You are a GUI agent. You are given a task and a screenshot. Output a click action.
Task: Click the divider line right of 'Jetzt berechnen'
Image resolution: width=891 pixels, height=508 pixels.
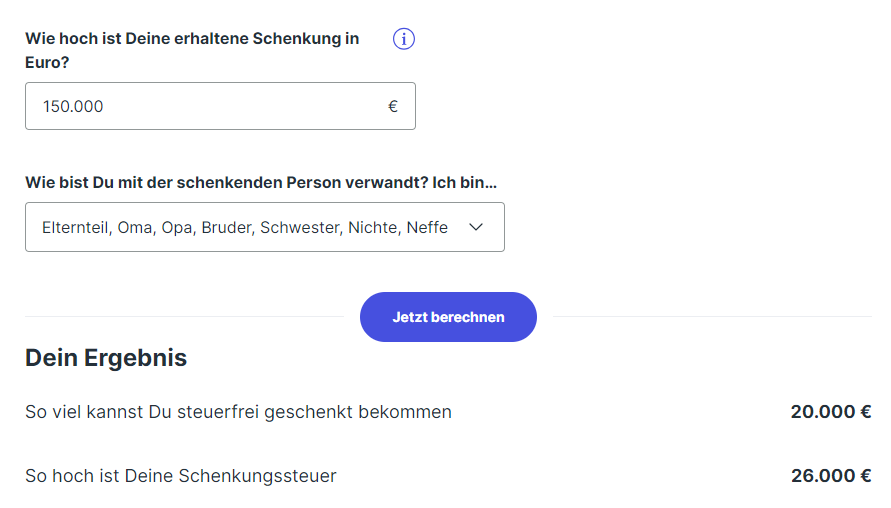(x=710, y=317)
